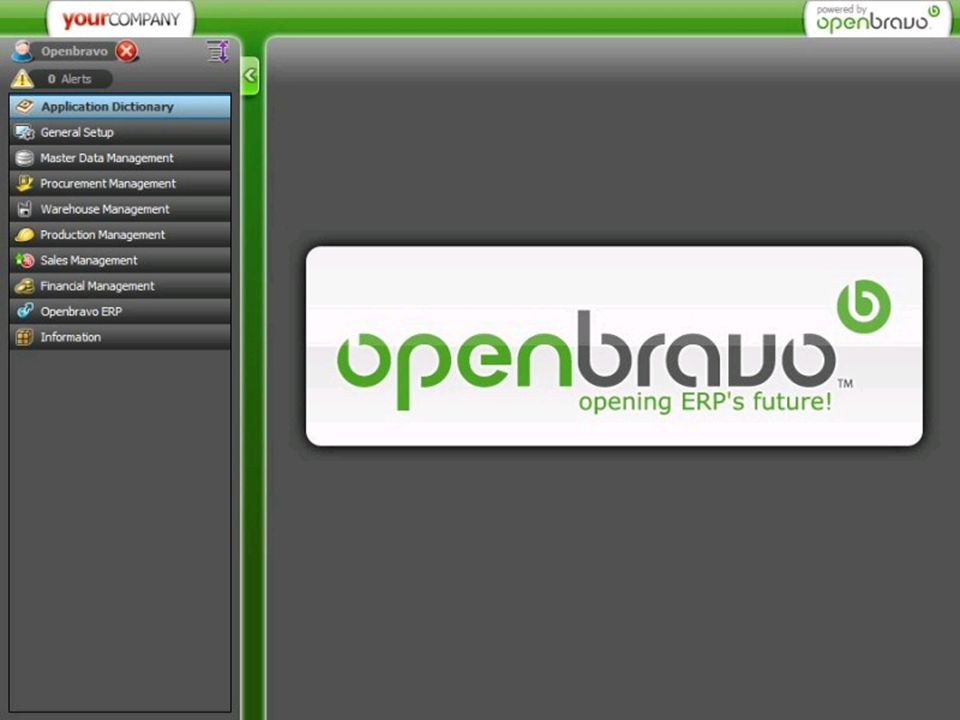This screenshot has width=960, height=720.
Task: Click the Openbravo ERP link icon
Action: click(24, 311)
